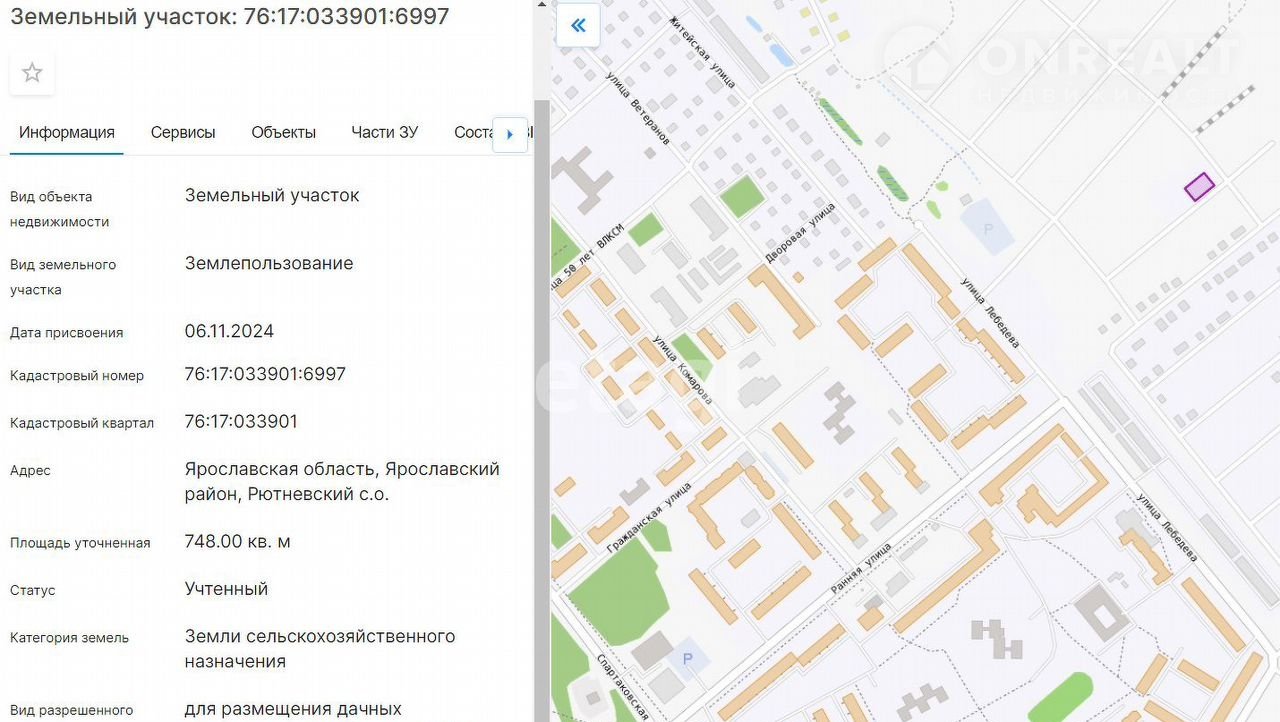Click the parking icon near Спартаковская street
Screen dimensions: 1280x722
point(686,658)
